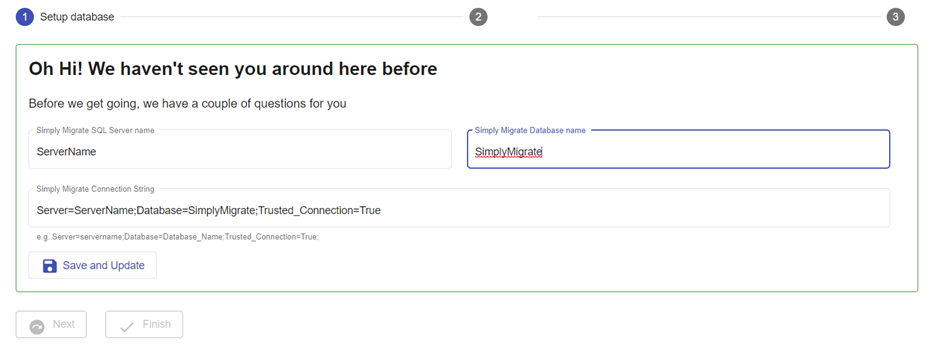Screen dimensions: 940x361
Task: Select the step 1 circle indicator
Action: pos(25,17)
